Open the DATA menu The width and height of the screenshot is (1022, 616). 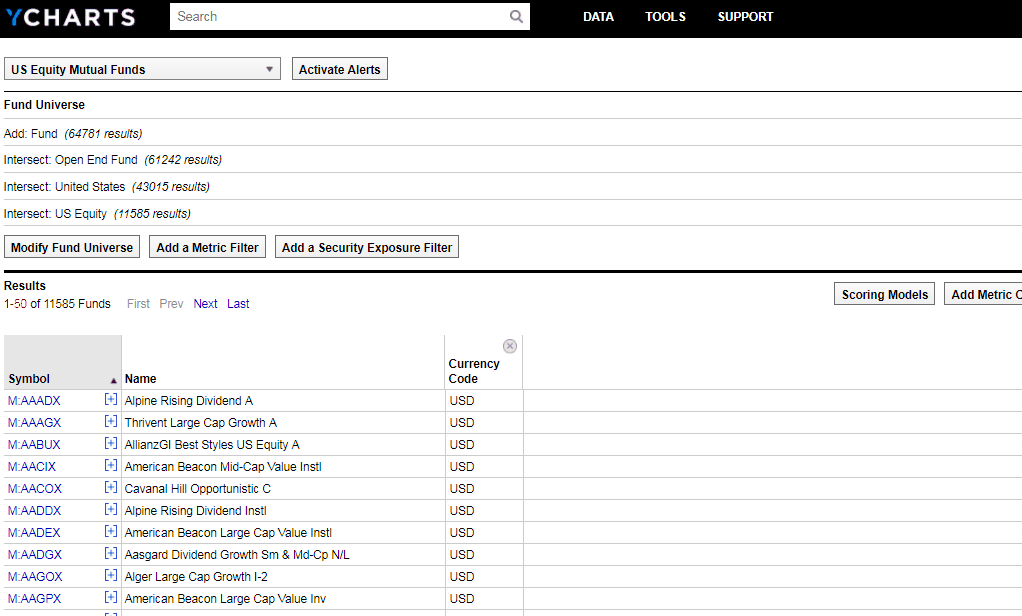click(x=598, y=17)
